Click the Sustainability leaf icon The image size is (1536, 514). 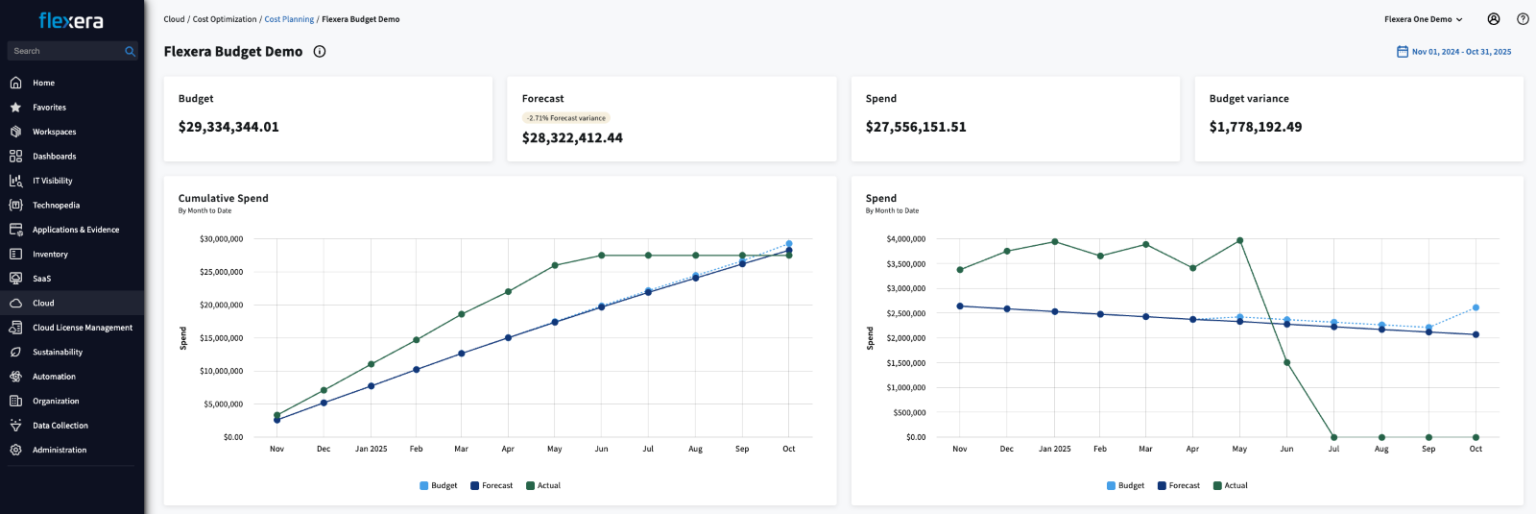point(15,352)
